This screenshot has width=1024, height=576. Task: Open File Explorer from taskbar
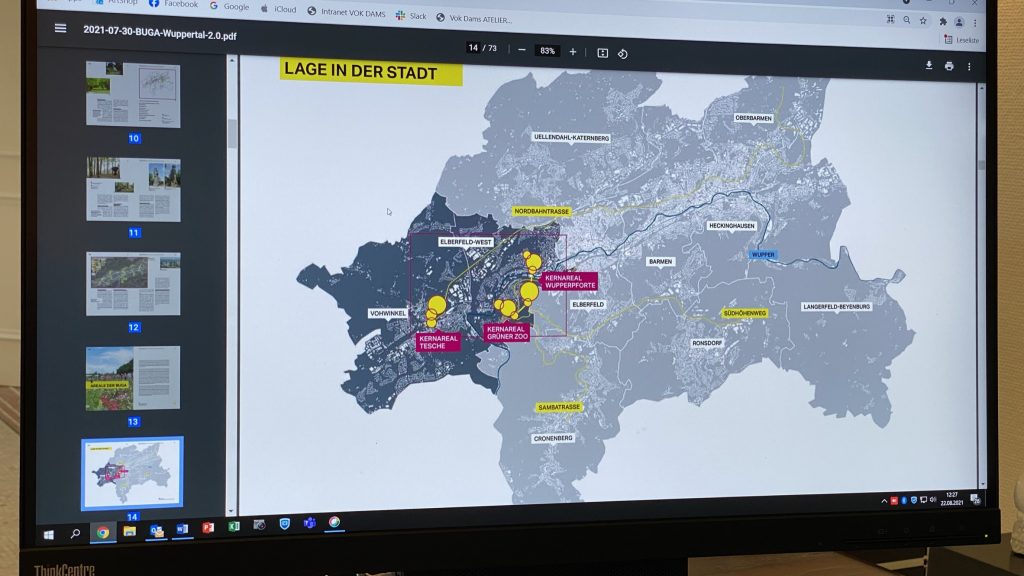click(129, 531)
